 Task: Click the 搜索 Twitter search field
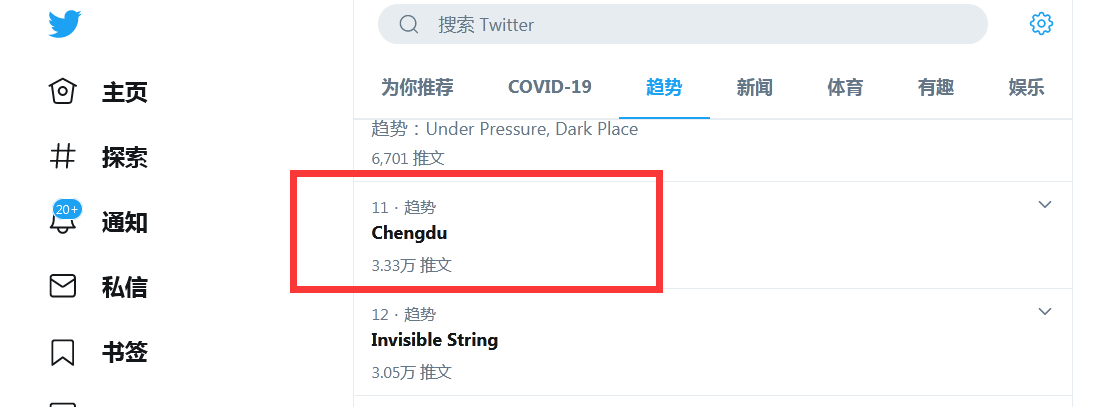click(683, 25)
